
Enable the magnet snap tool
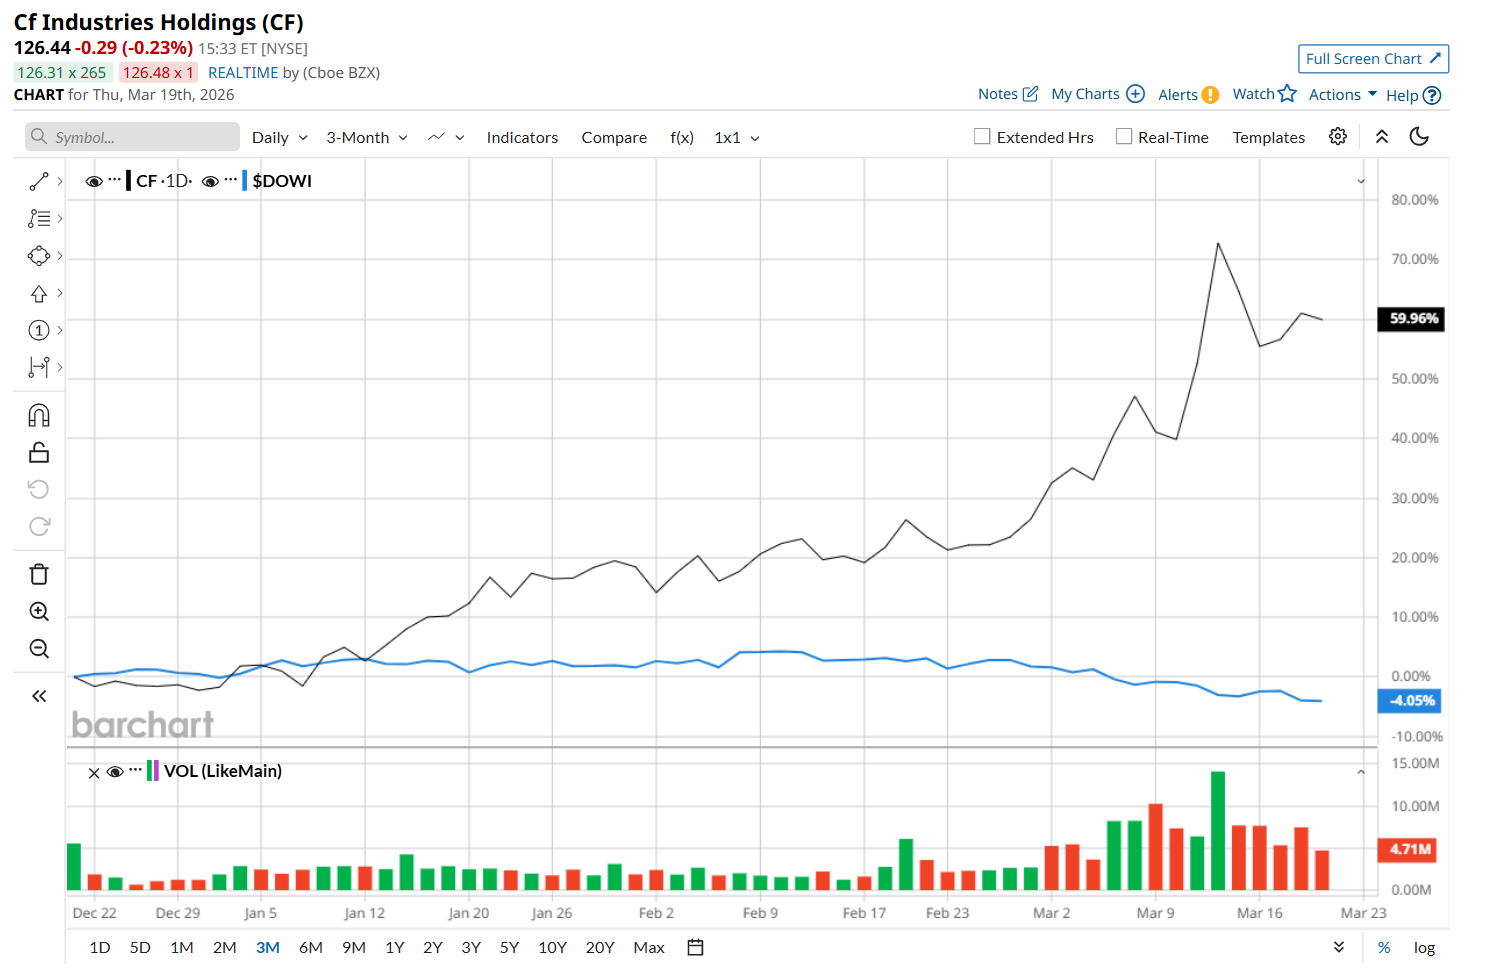tap(39, 415)
